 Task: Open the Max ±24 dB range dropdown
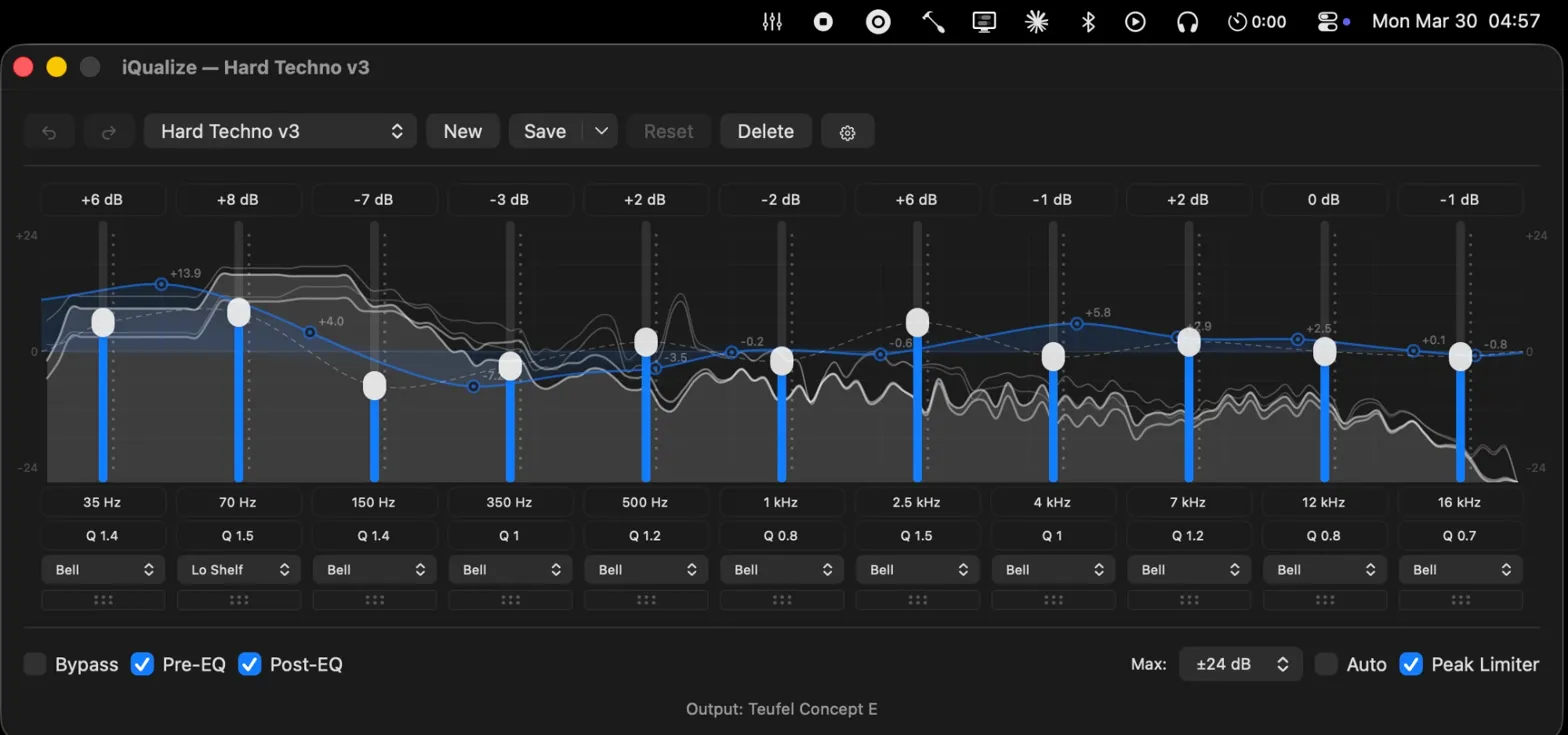(x=1240, y=664)
